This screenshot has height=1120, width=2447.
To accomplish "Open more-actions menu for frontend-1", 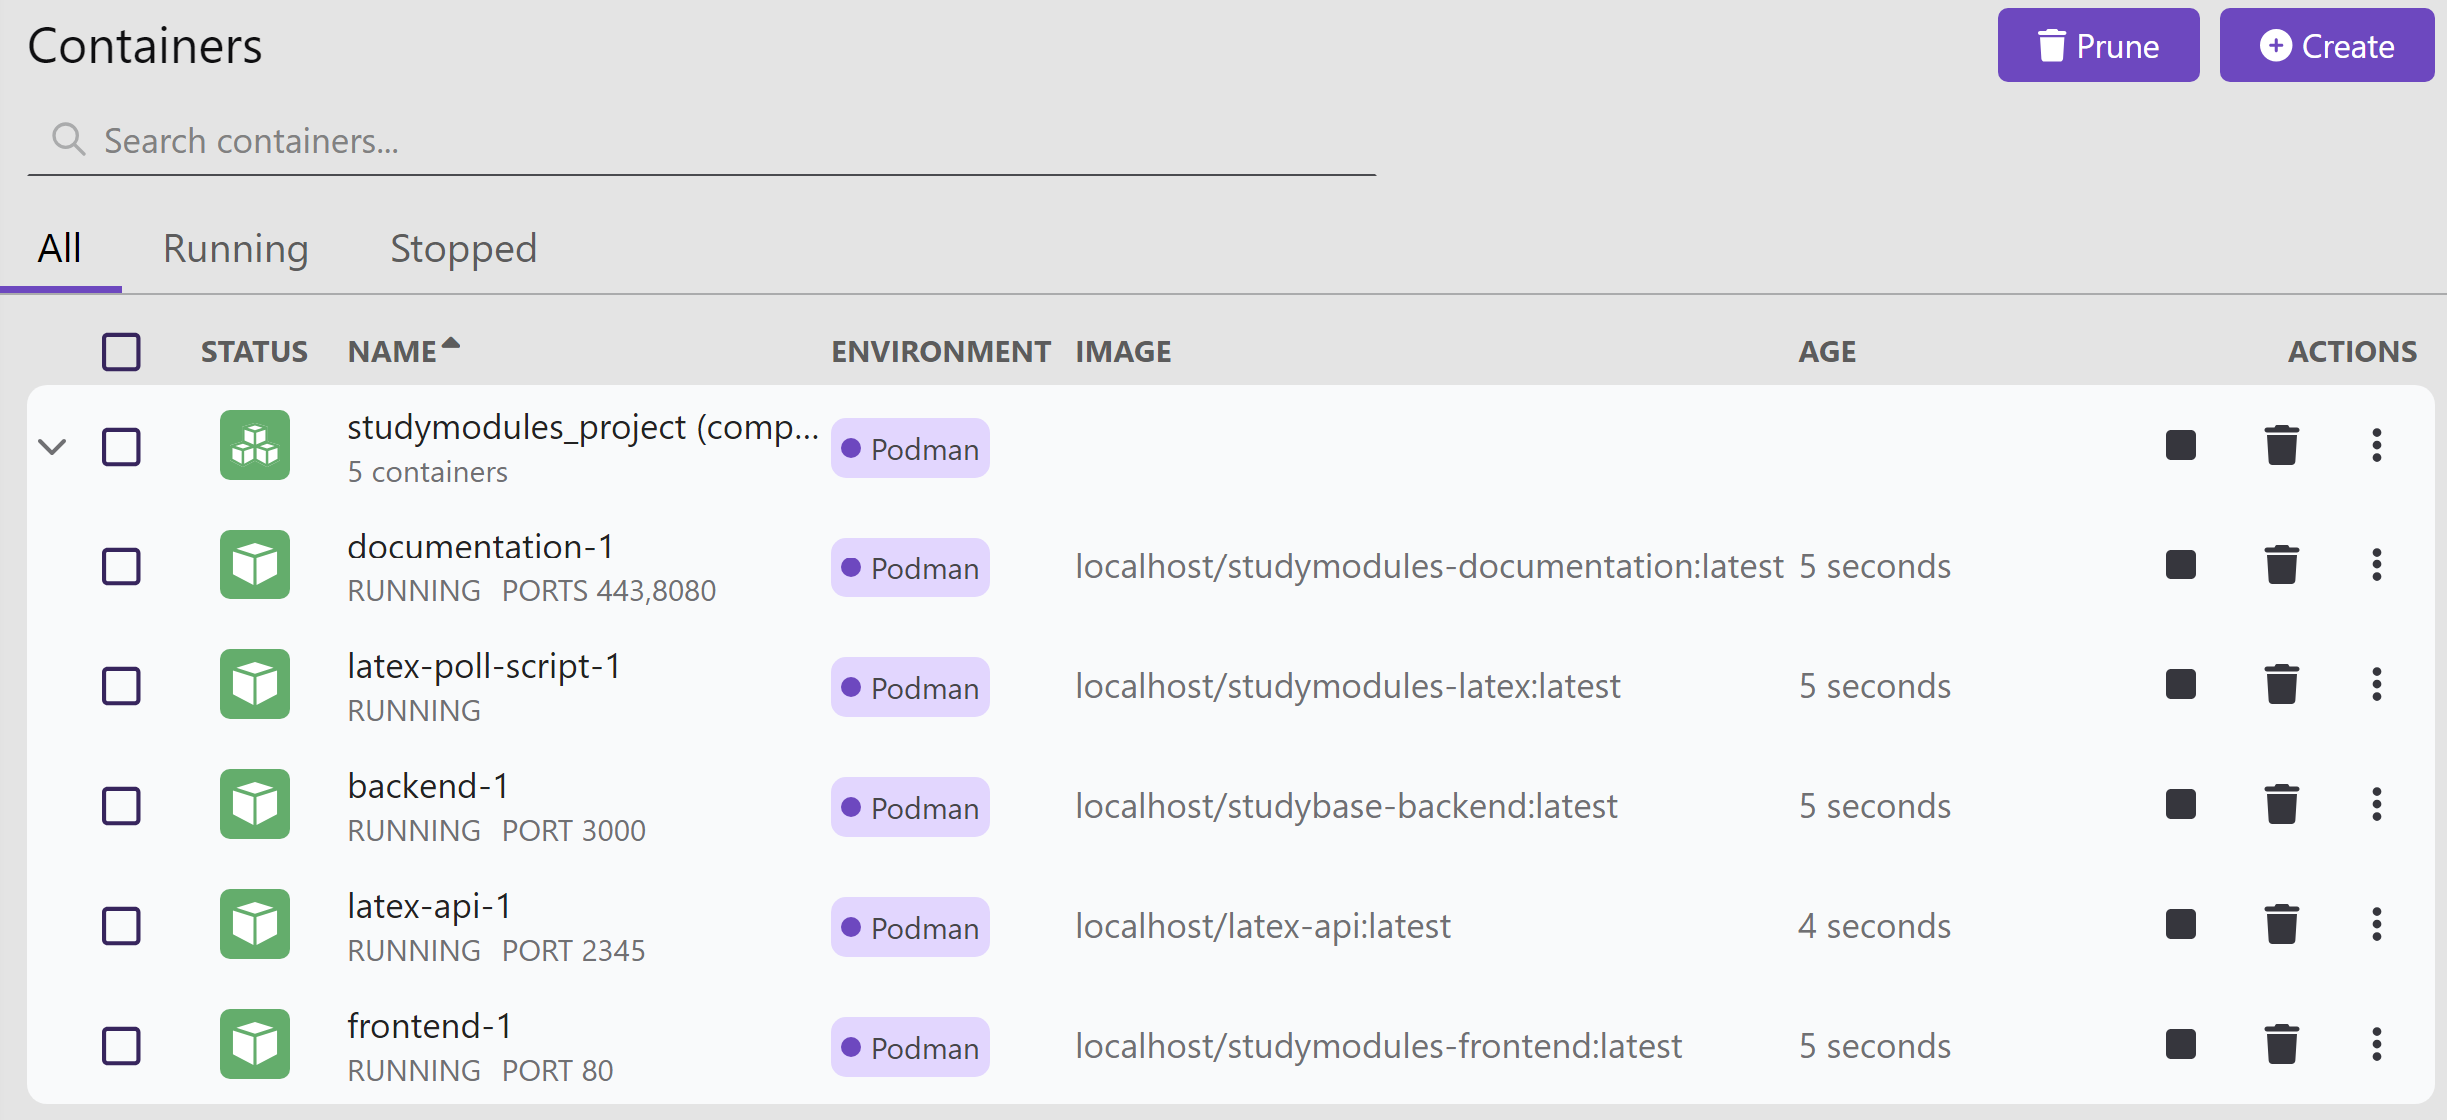I will point(2376,1045).
